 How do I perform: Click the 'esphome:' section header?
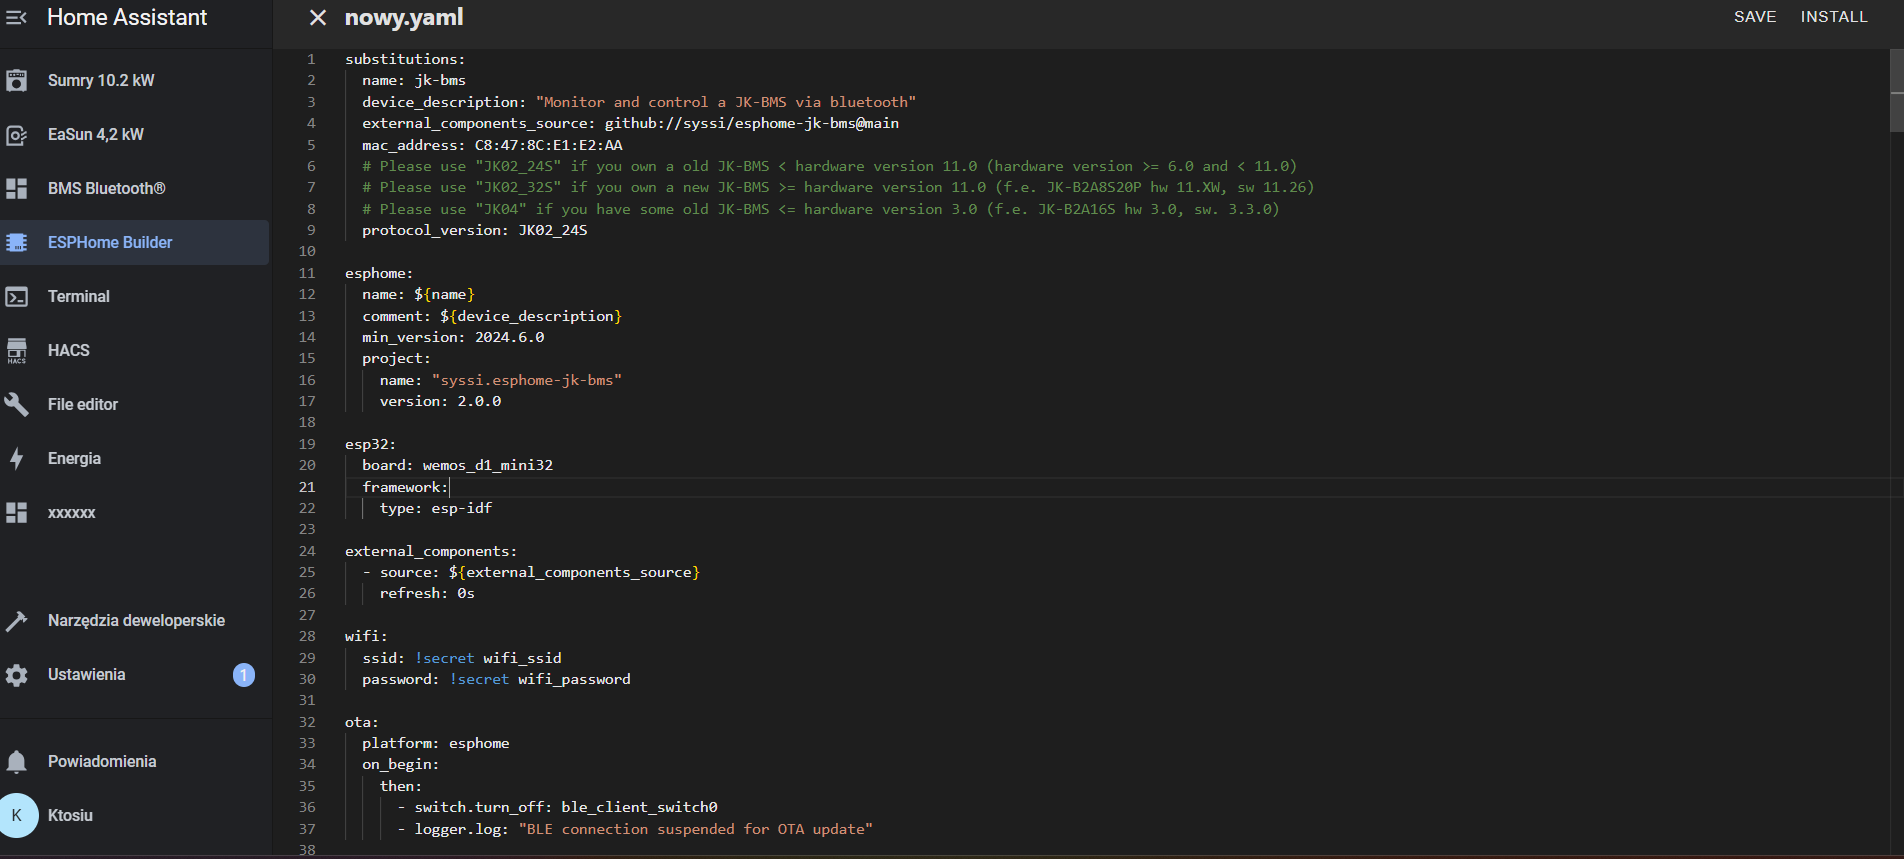point(379,273)
